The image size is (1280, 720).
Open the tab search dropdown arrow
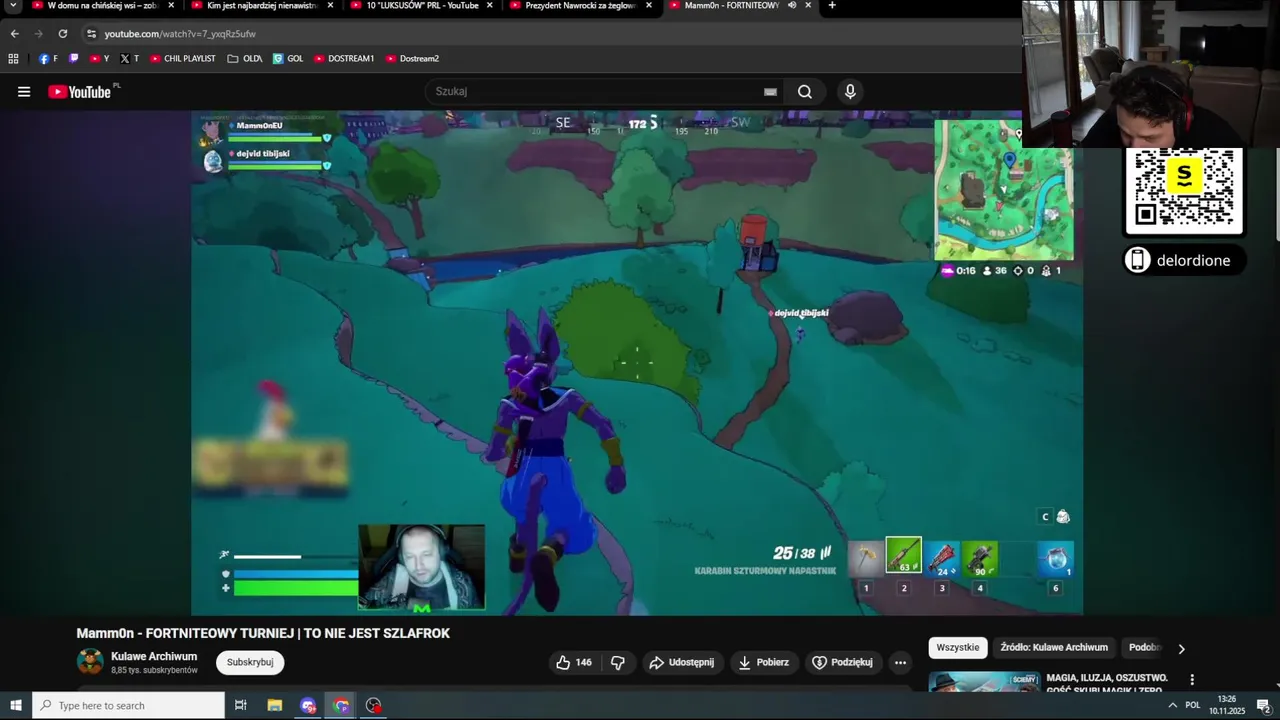[13, 5]
